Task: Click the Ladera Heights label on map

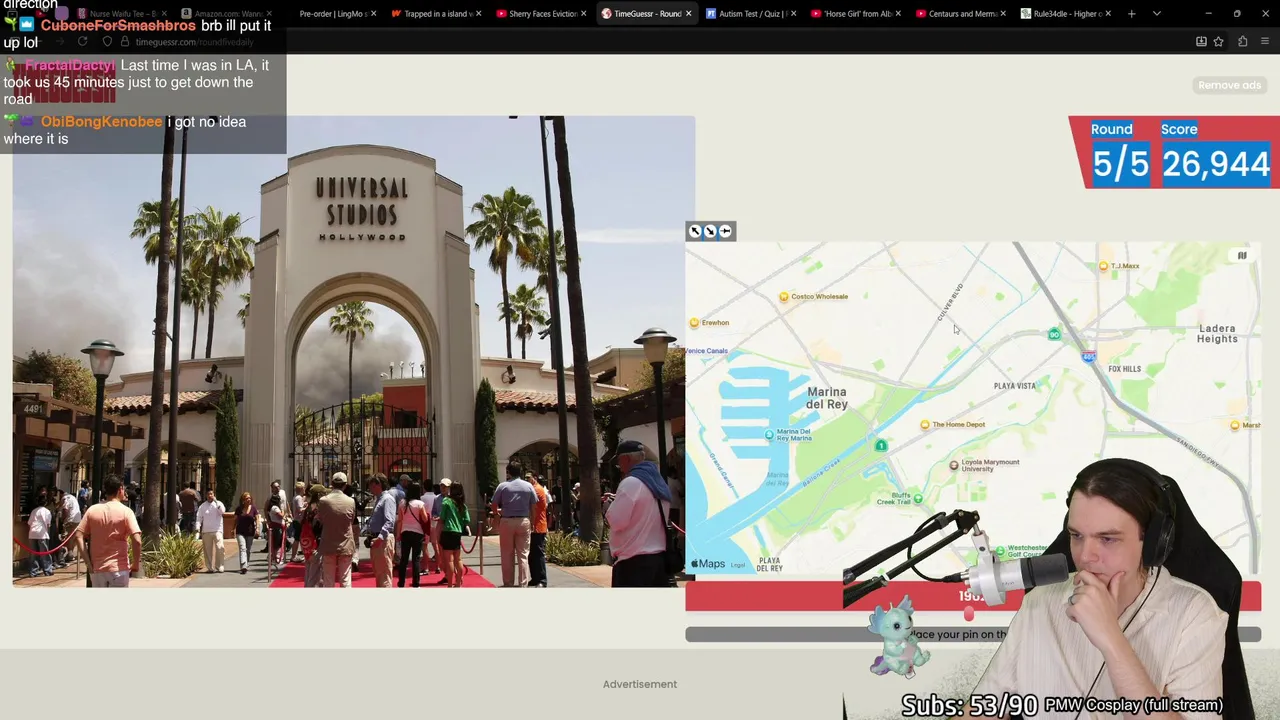Action: pyautogui.click(x=1217, y=333)
